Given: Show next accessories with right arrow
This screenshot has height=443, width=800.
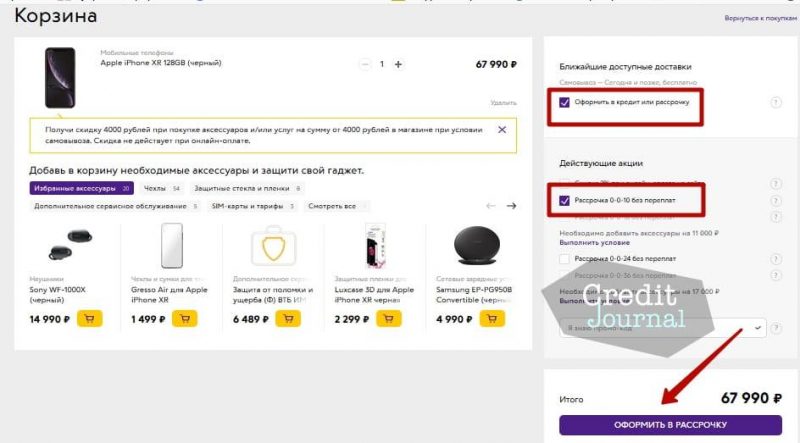Looking at the screenshot, I should [x=511, y=206].
